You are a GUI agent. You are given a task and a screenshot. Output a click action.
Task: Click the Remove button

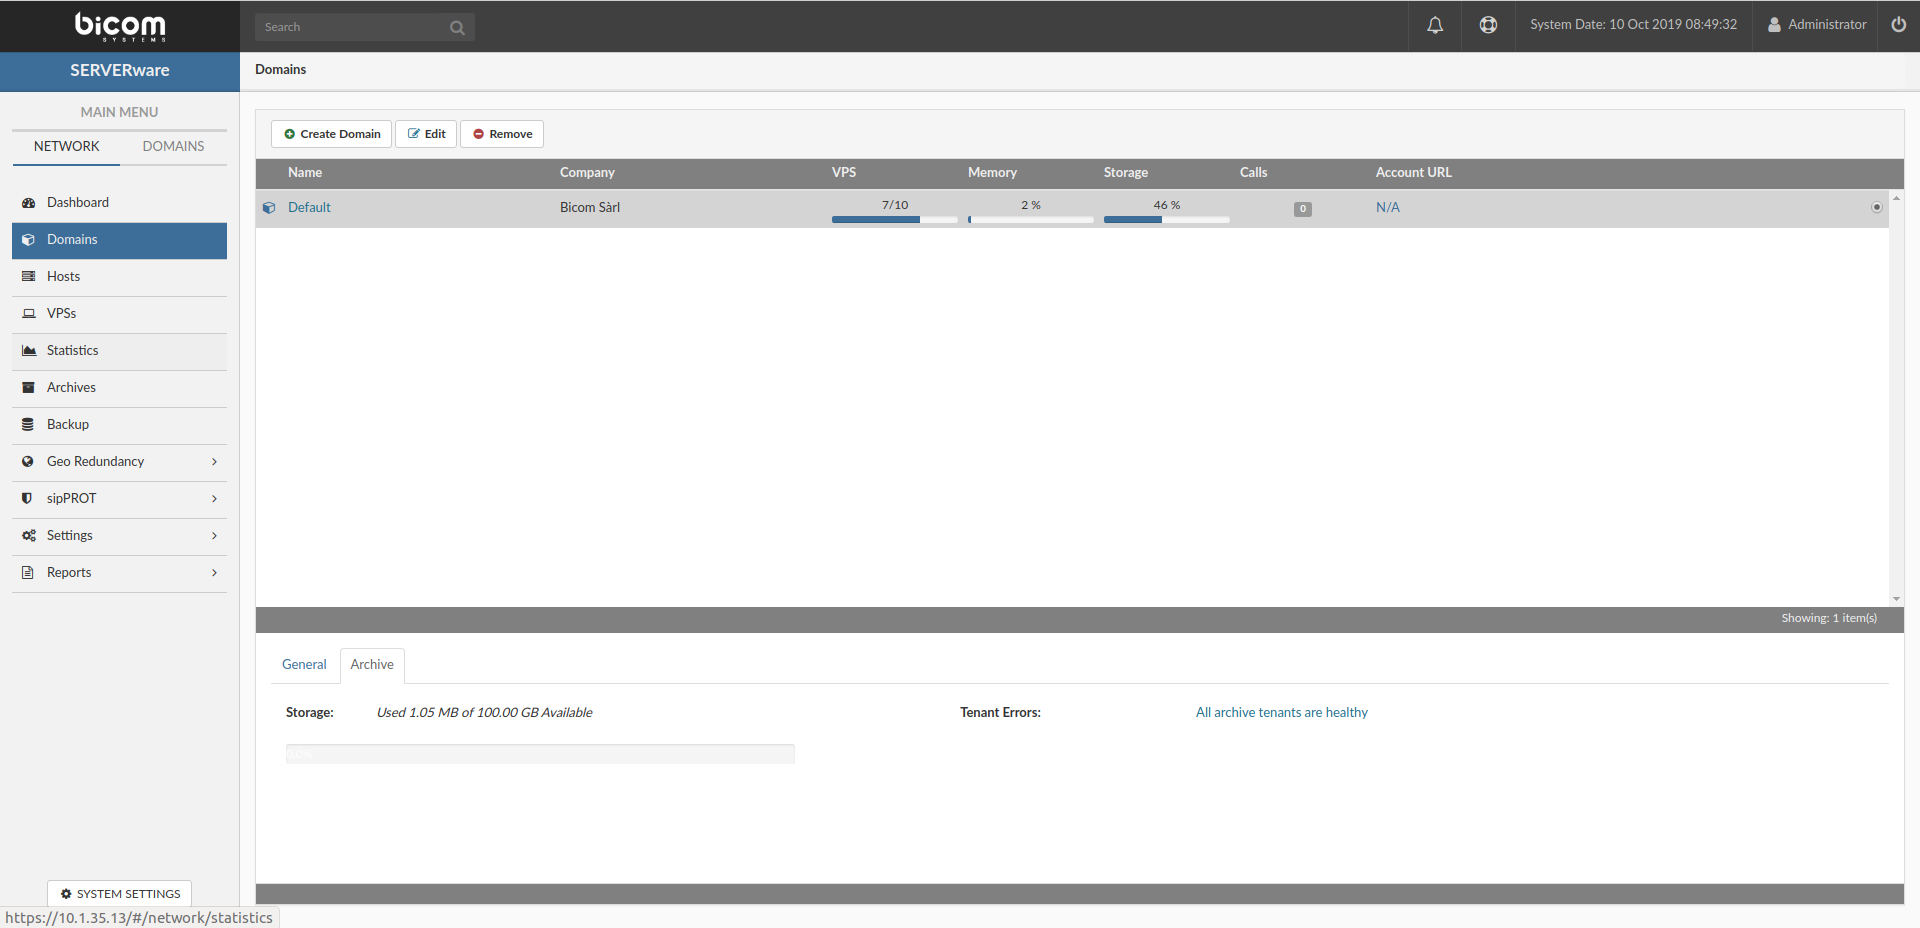pyautogui.click(x=502, y=134)
